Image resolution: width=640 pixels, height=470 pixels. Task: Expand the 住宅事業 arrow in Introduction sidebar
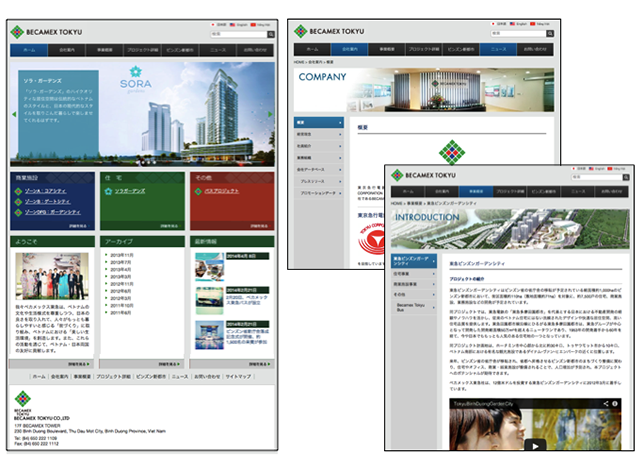coord(433,274)
